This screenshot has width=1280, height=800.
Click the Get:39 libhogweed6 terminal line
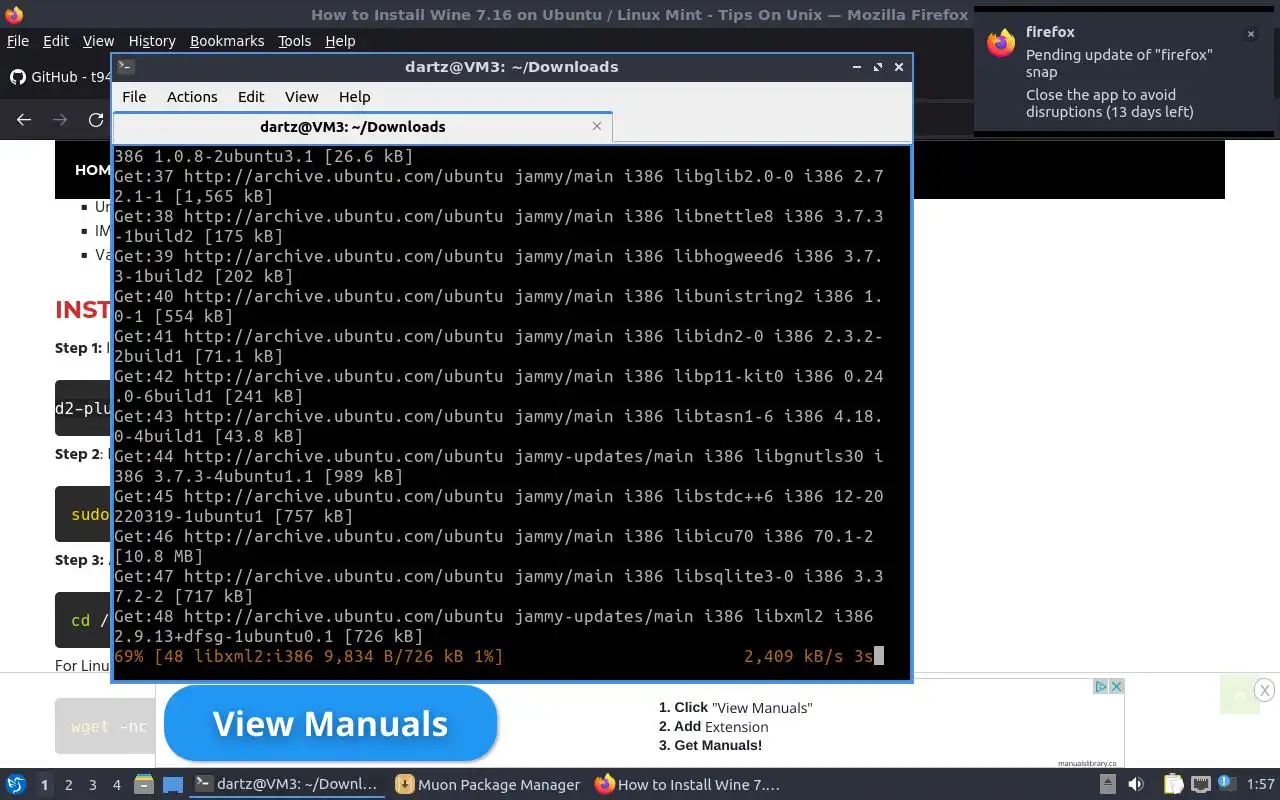[498, 266]
